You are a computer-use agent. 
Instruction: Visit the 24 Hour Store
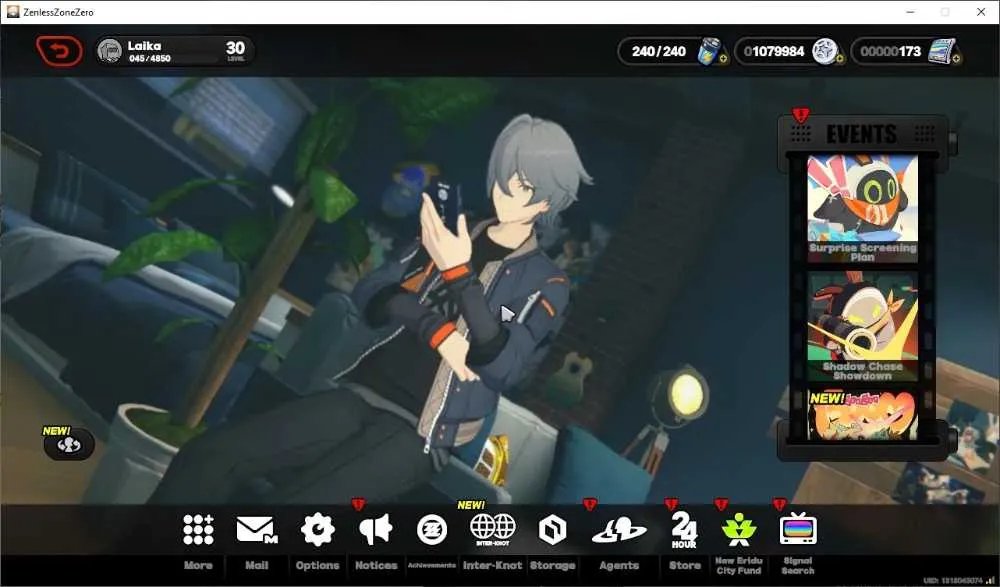tap(684, 530)
